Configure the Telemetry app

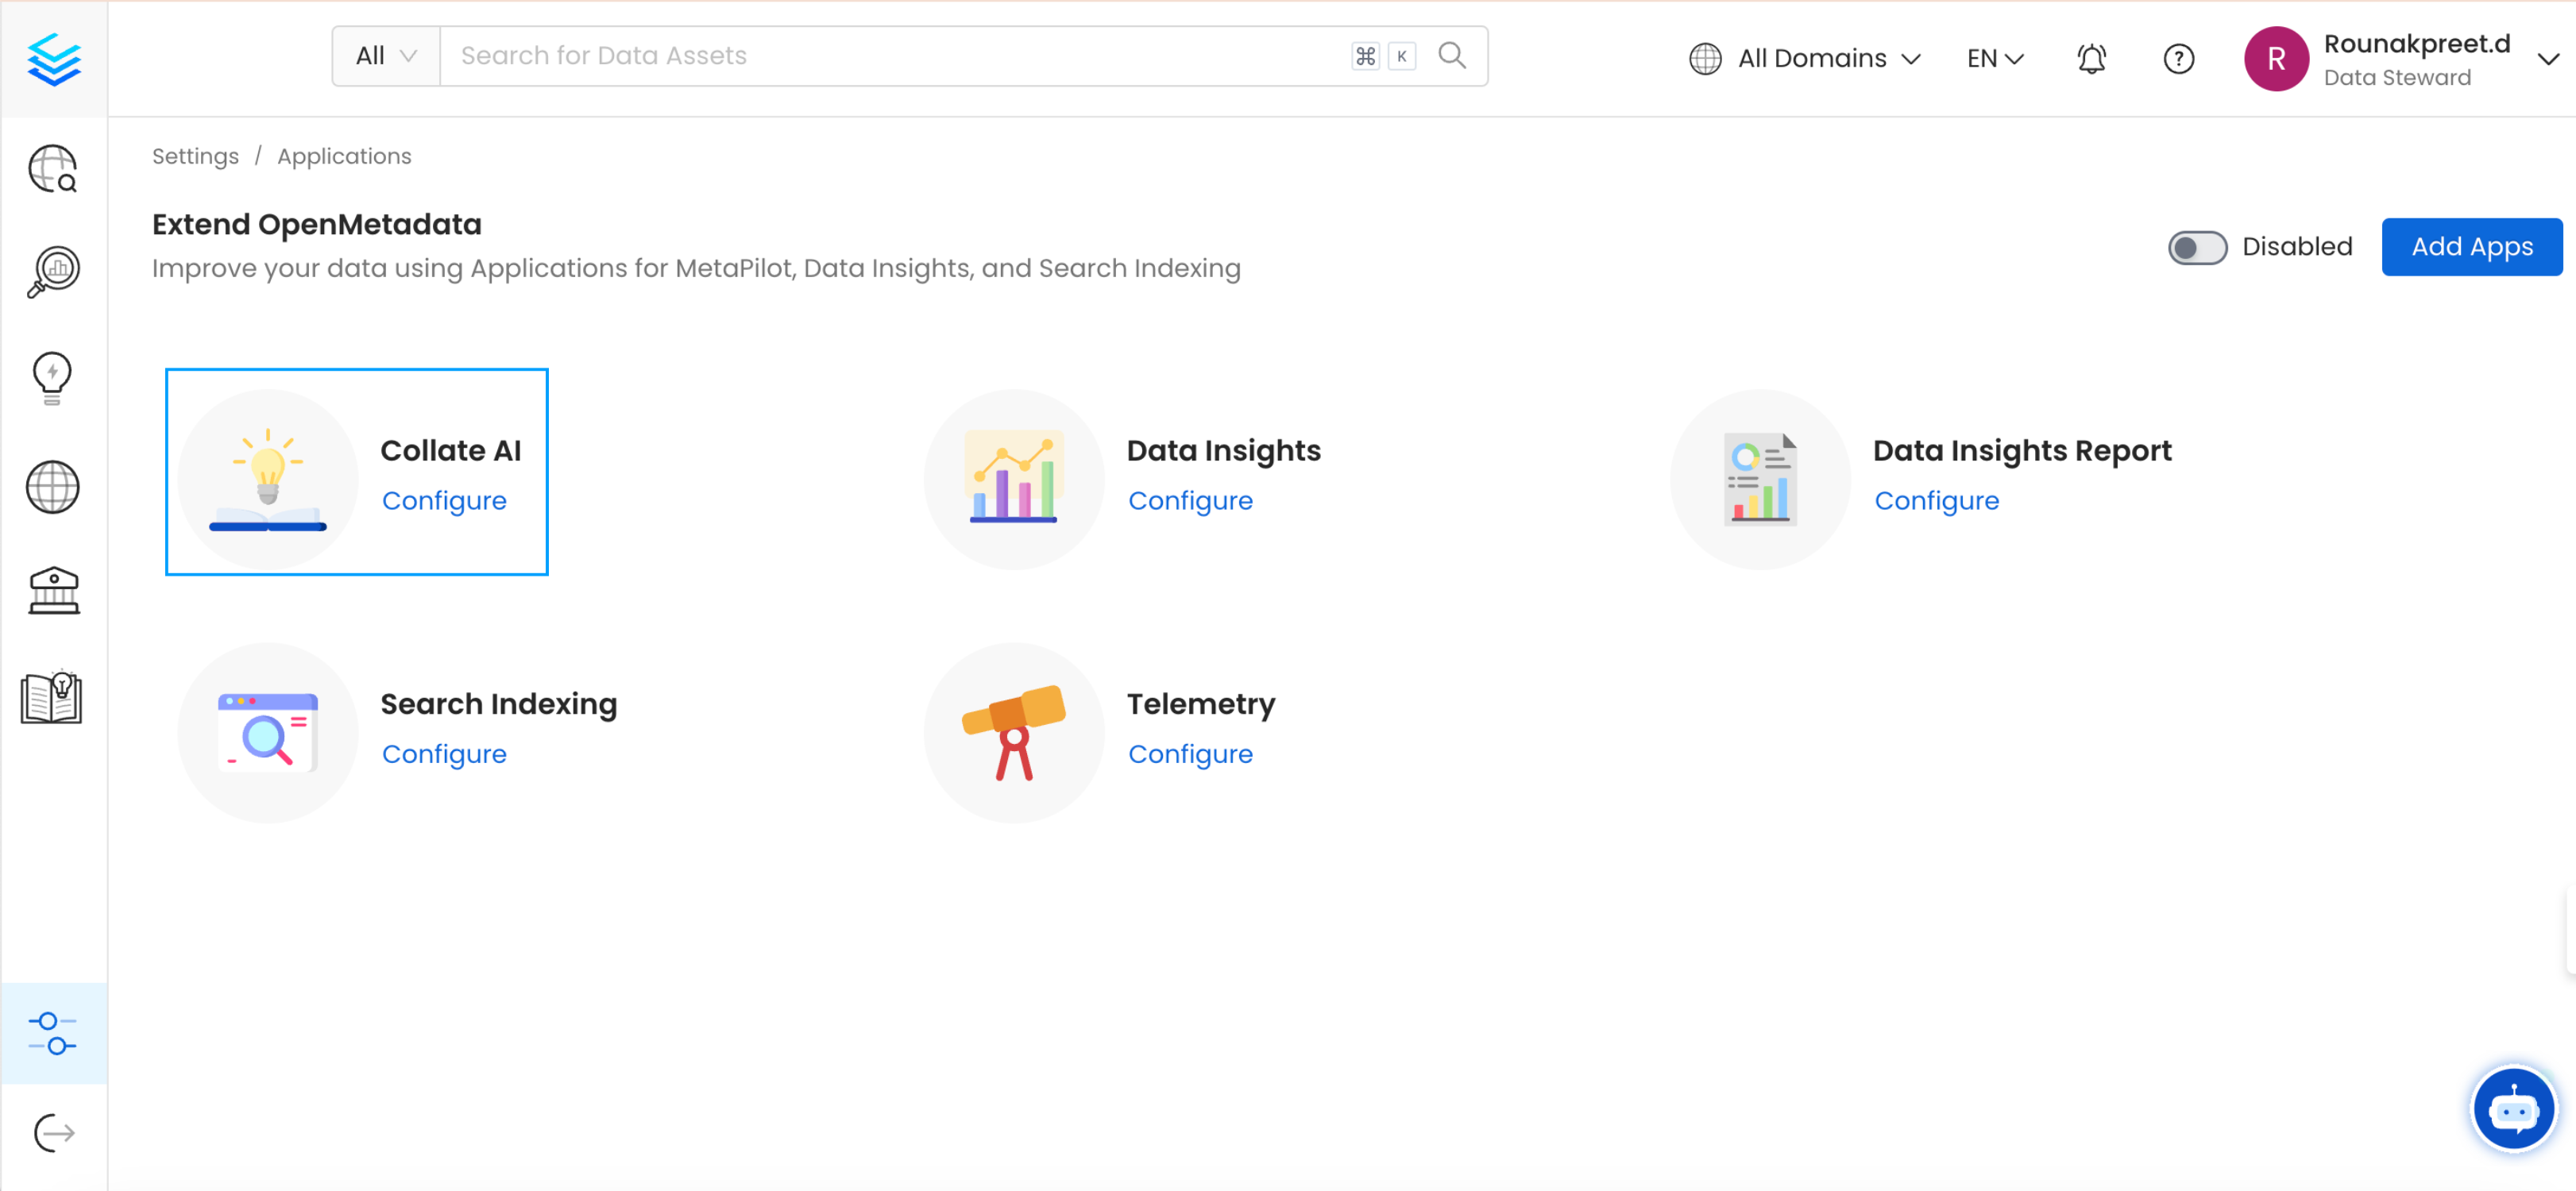1190,754
